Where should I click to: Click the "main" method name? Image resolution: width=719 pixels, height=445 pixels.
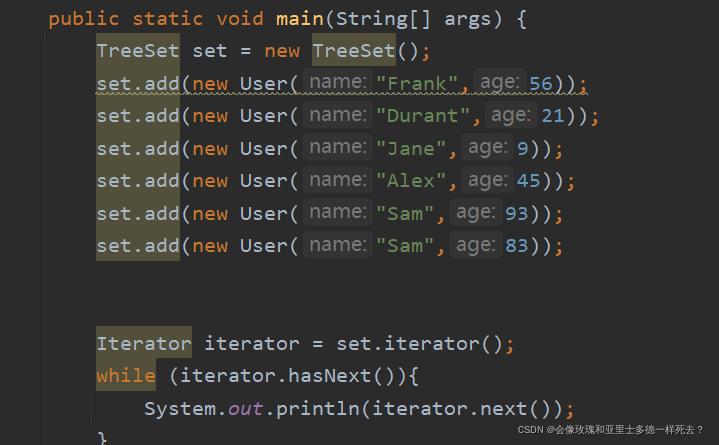(300, 19)
